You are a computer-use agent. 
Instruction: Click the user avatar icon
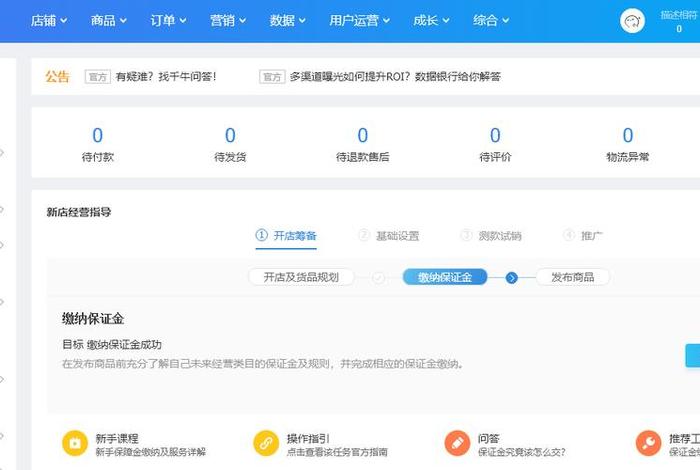coord(632,21)
